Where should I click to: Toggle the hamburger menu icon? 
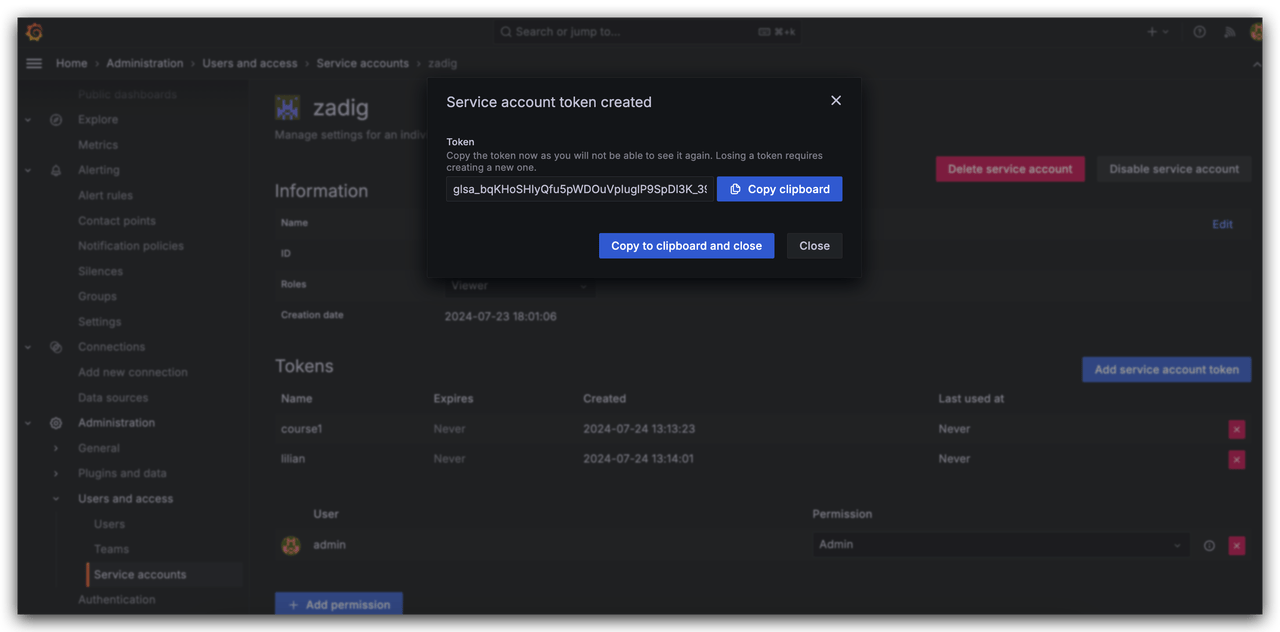point(34,63)
